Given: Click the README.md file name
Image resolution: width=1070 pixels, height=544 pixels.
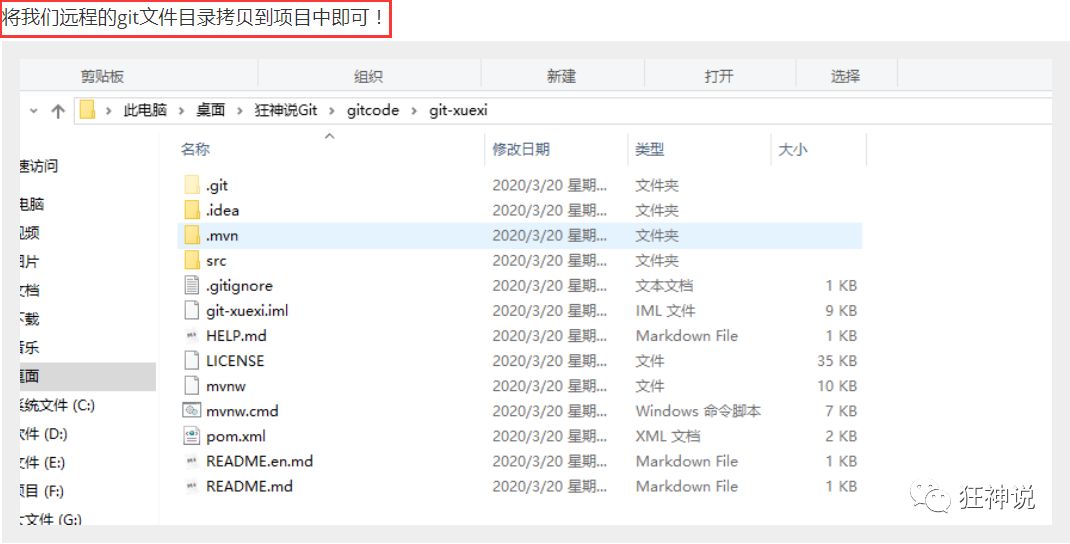Looking at the screenshot, I should coord(249,487).
